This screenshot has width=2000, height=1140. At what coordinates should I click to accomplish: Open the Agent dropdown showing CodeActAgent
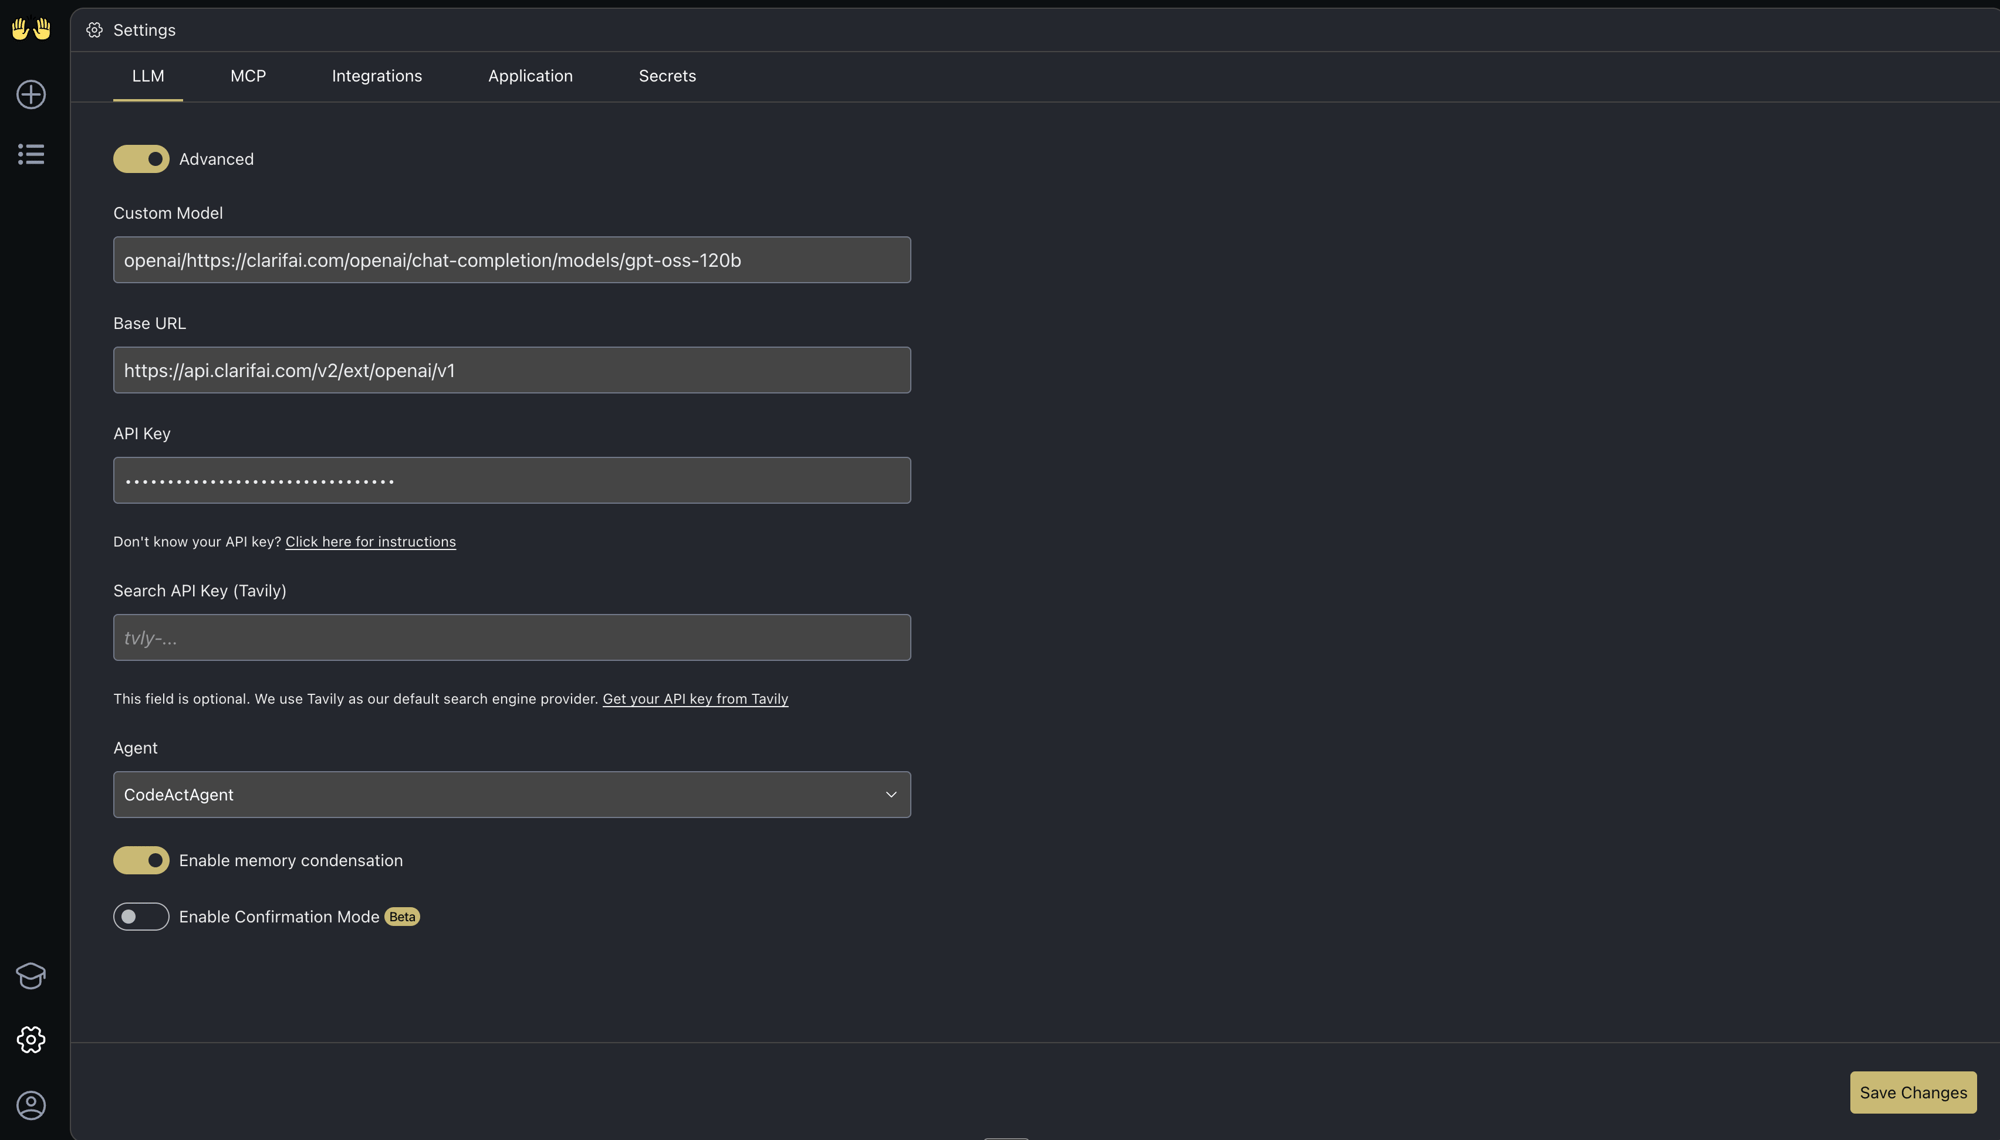[x=511, y=794]
